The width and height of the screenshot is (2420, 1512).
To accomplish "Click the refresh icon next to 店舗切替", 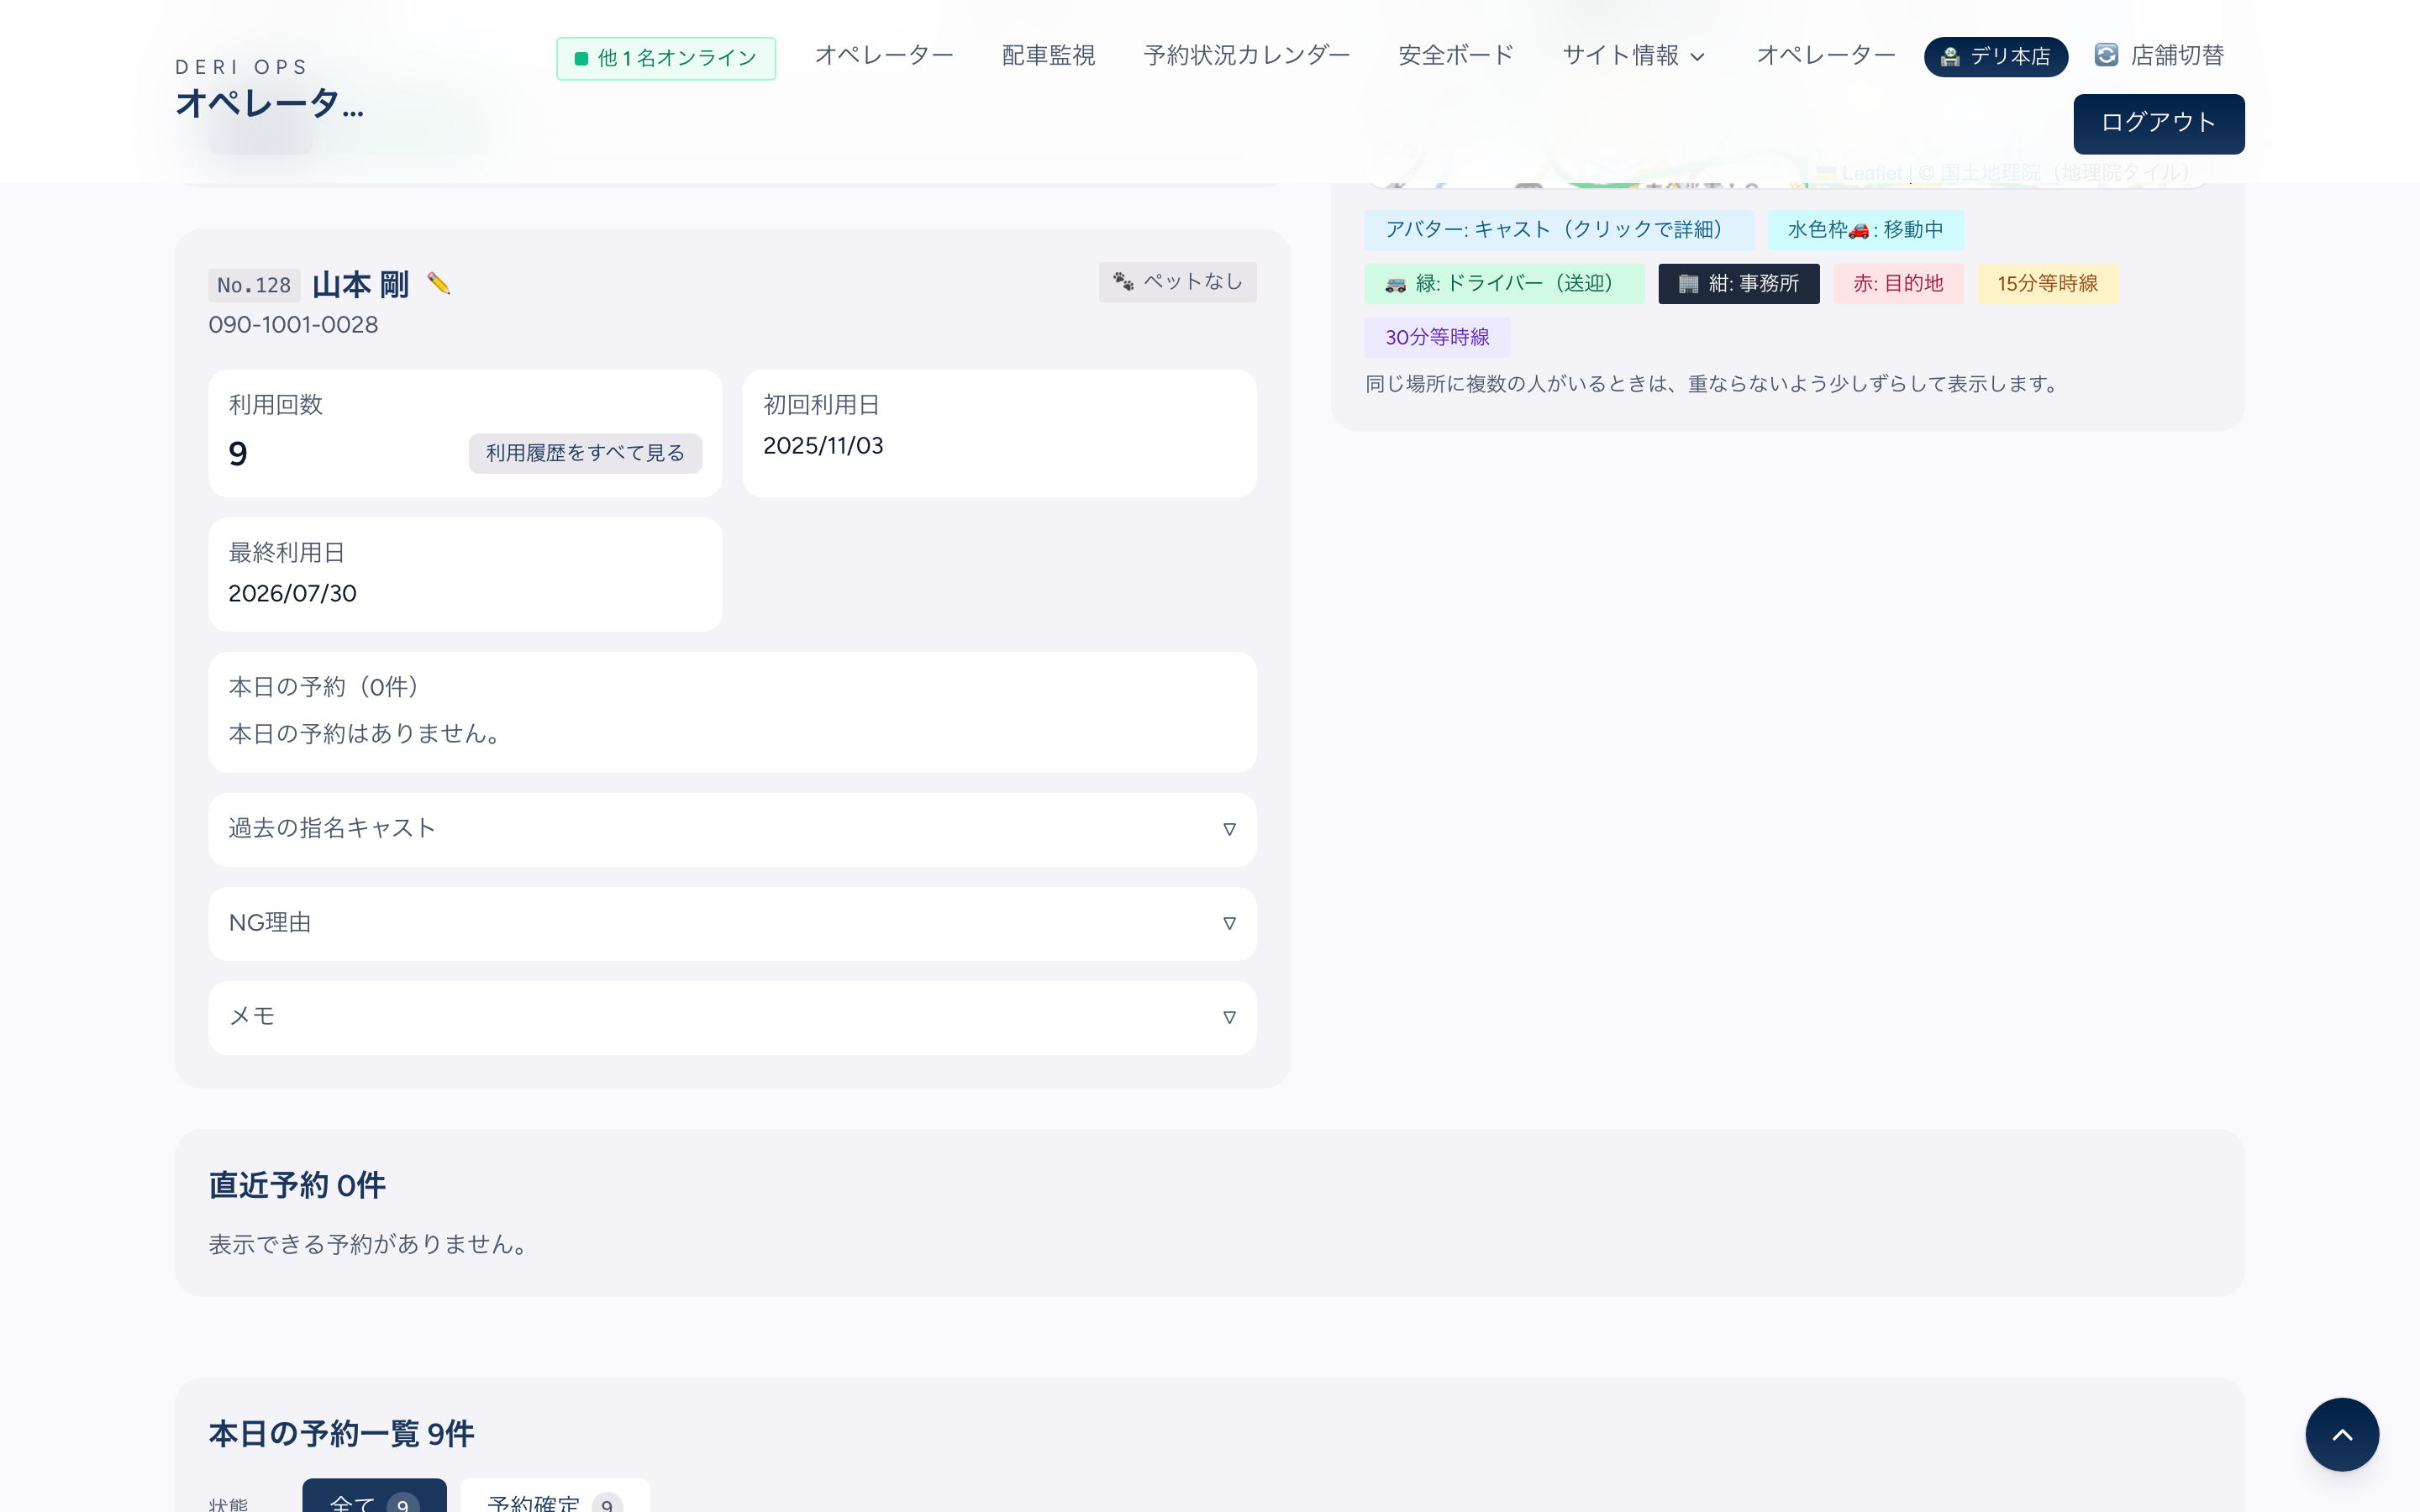I will [x=2106, y=56].
